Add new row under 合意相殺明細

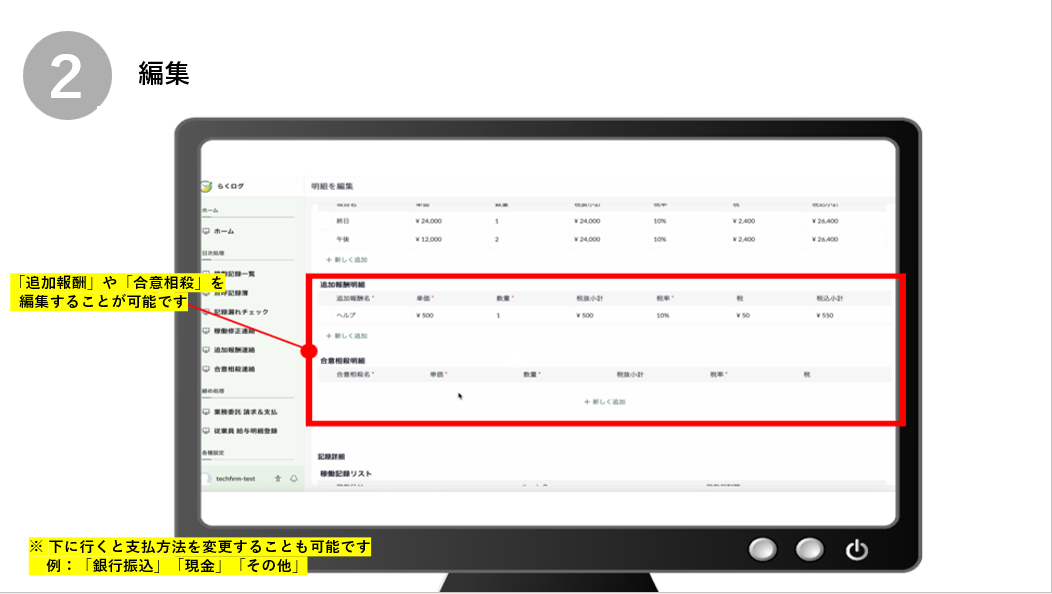point(605,401)
